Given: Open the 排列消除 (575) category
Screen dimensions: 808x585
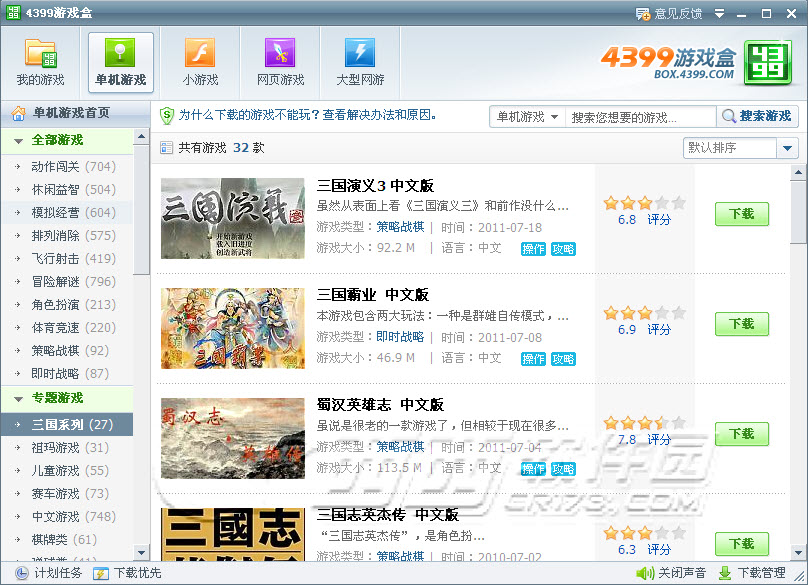Looking at the screenshot, I should coord(67,236).
